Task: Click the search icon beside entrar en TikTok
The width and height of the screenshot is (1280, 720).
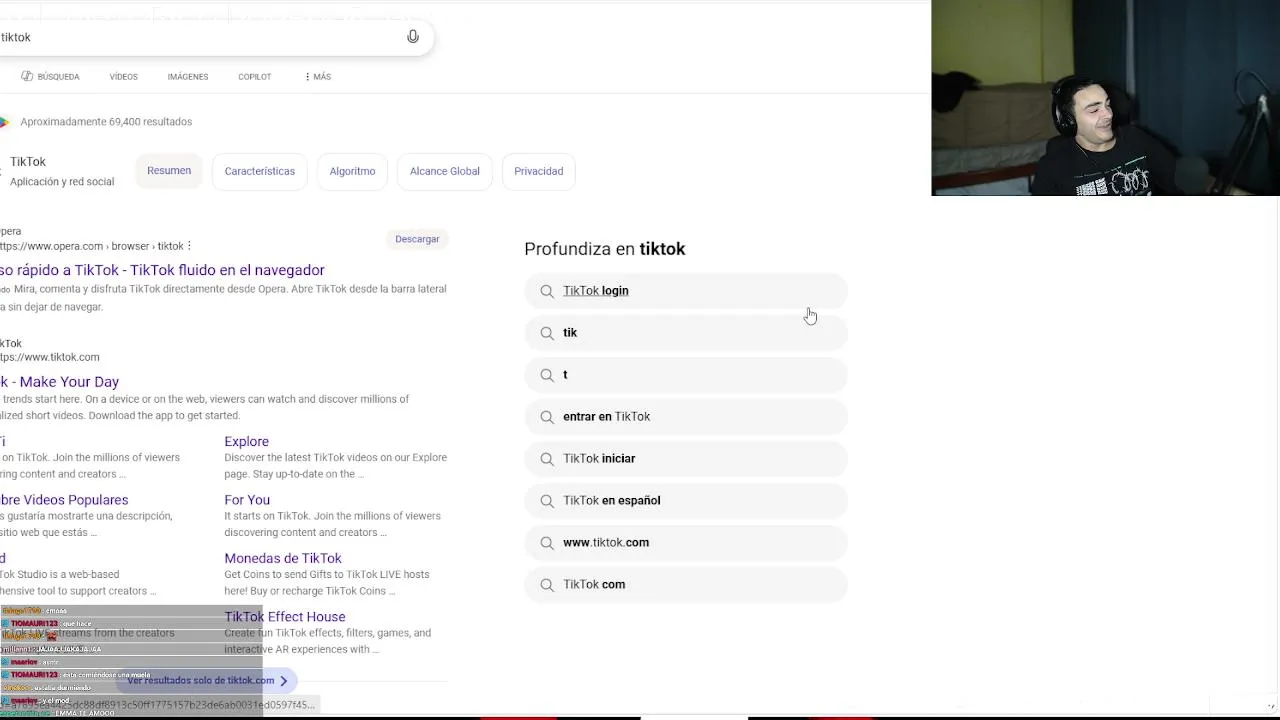Action: (547, 417)
